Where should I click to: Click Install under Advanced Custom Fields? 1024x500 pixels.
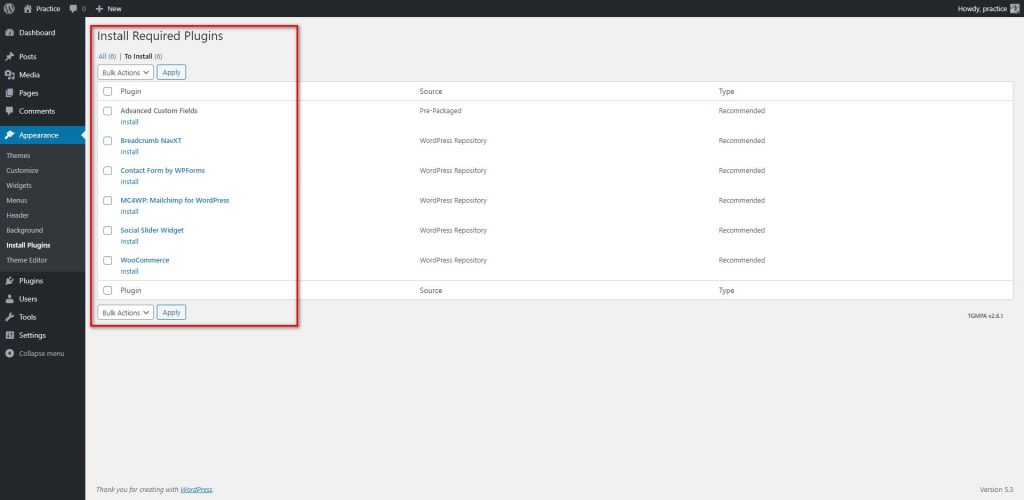(x=129, y=122)
